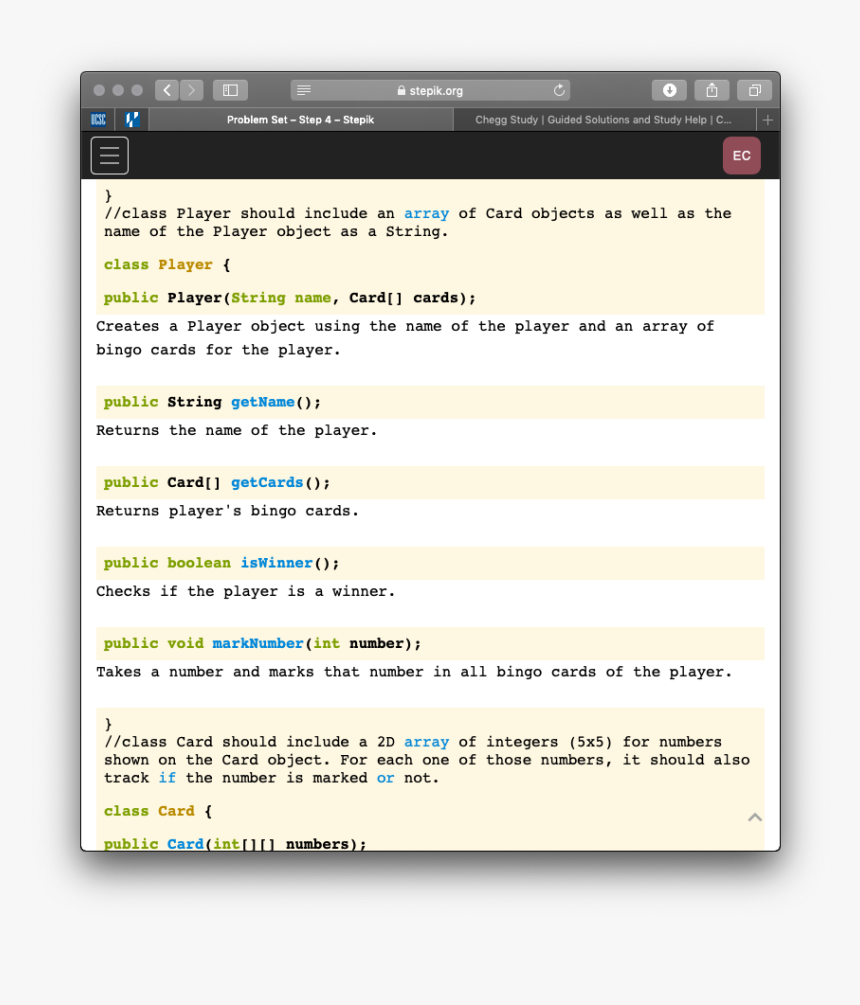Select the UCSC pinned tab
Image resolution: width=860 pixels, height=1005 pixels.
click(x=98, y=120)
